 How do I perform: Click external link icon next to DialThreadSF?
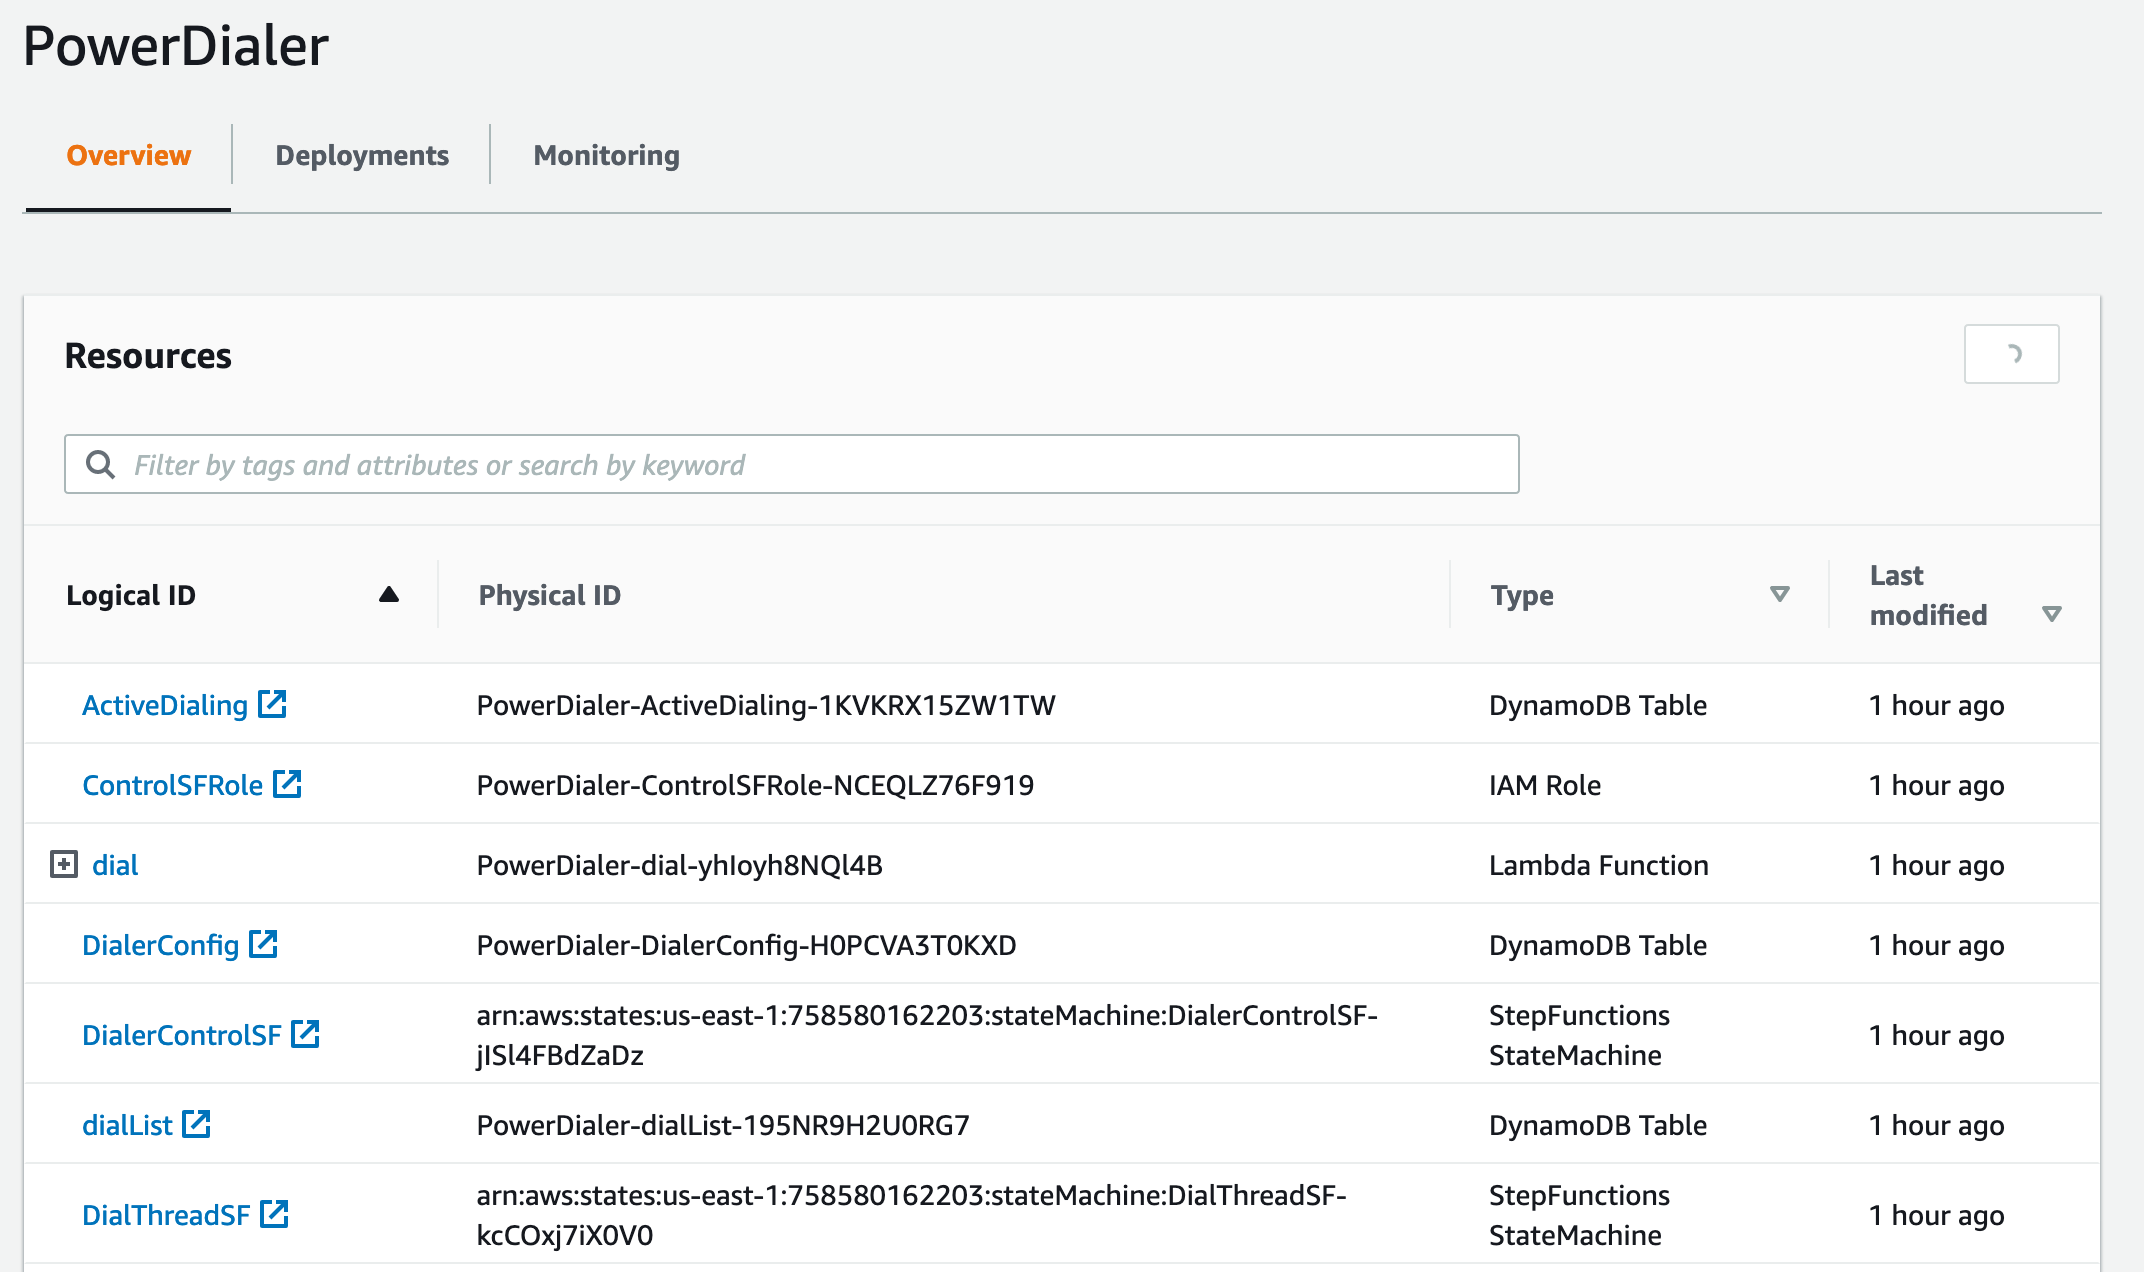pyautogui.click(x=274, y=1214)
